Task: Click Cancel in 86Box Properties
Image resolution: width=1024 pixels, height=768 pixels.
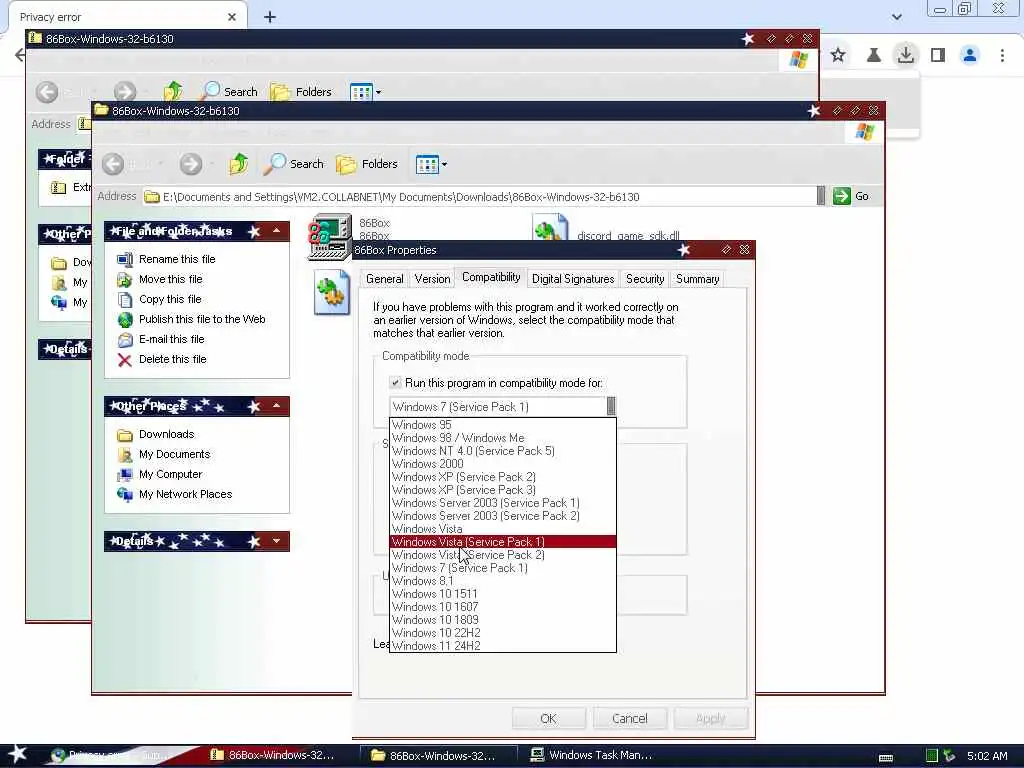Action: [x=630, y=718]
